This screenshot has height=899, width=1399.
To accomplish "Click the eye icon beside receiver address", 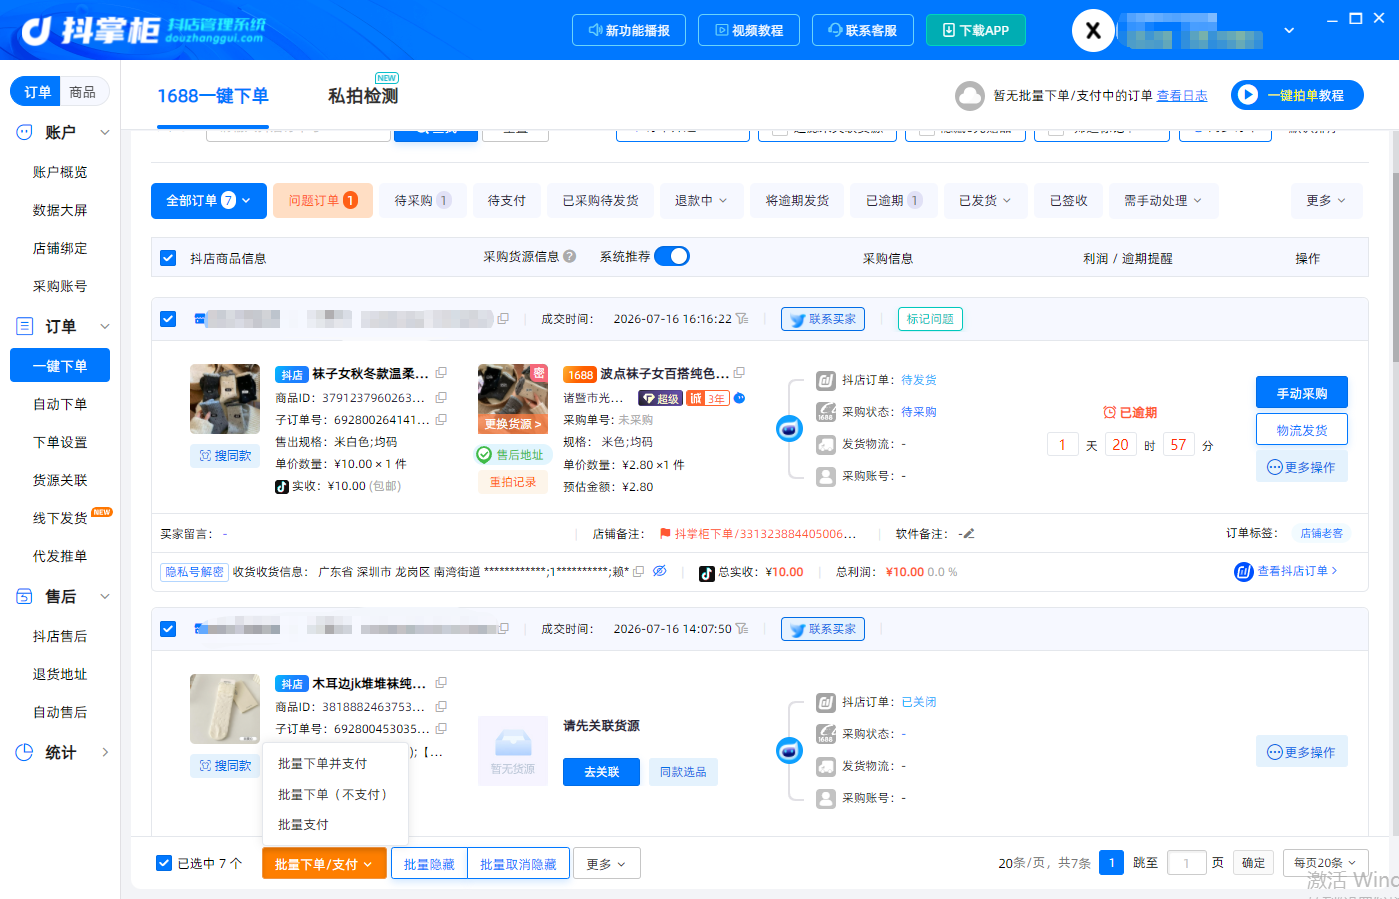I will pyautogui.click(x=660, y=571).
